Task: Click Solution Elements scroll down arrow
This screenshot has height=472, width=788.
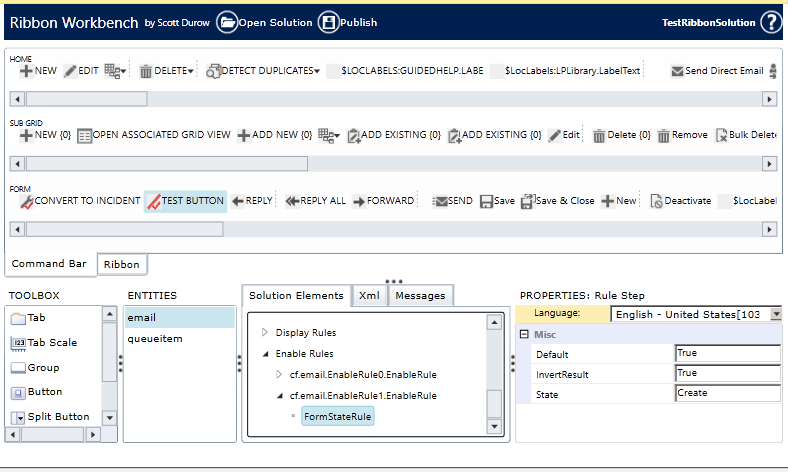Action: pyautogui.click(x=495, y=427)
